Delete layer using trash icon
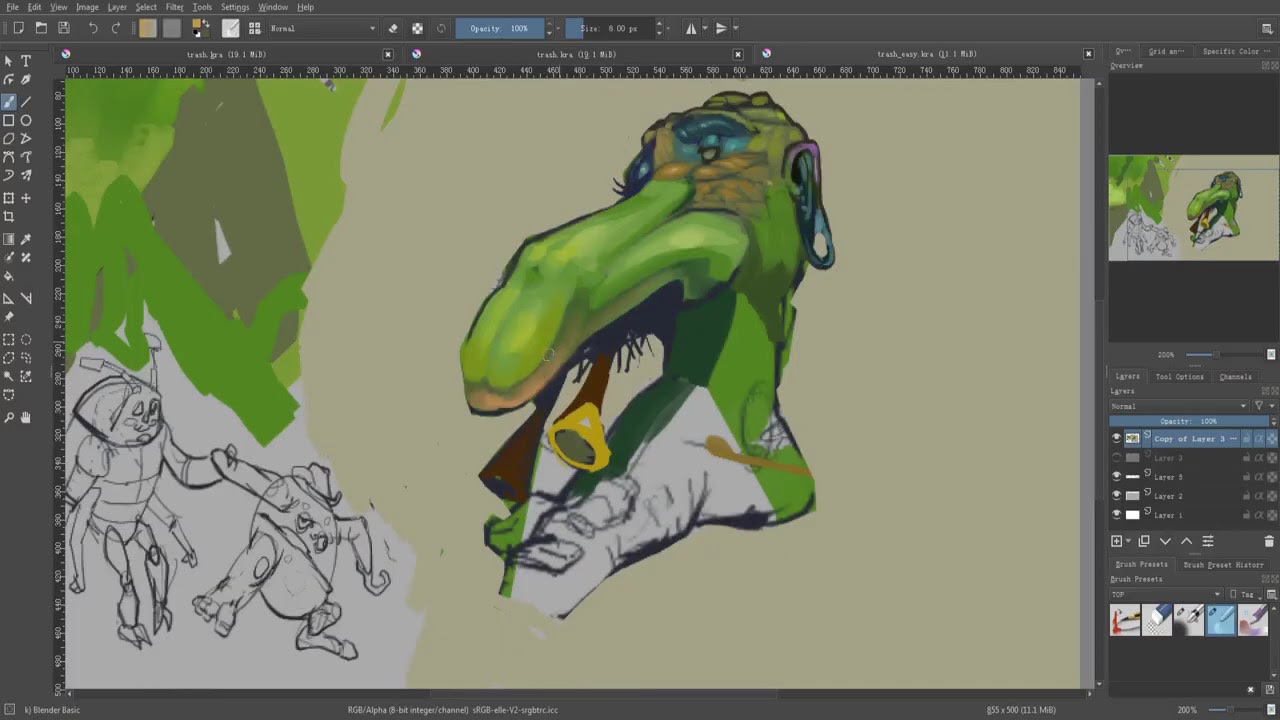Viewport: 1280px width, 720px height. click(x=1269, y=541)
